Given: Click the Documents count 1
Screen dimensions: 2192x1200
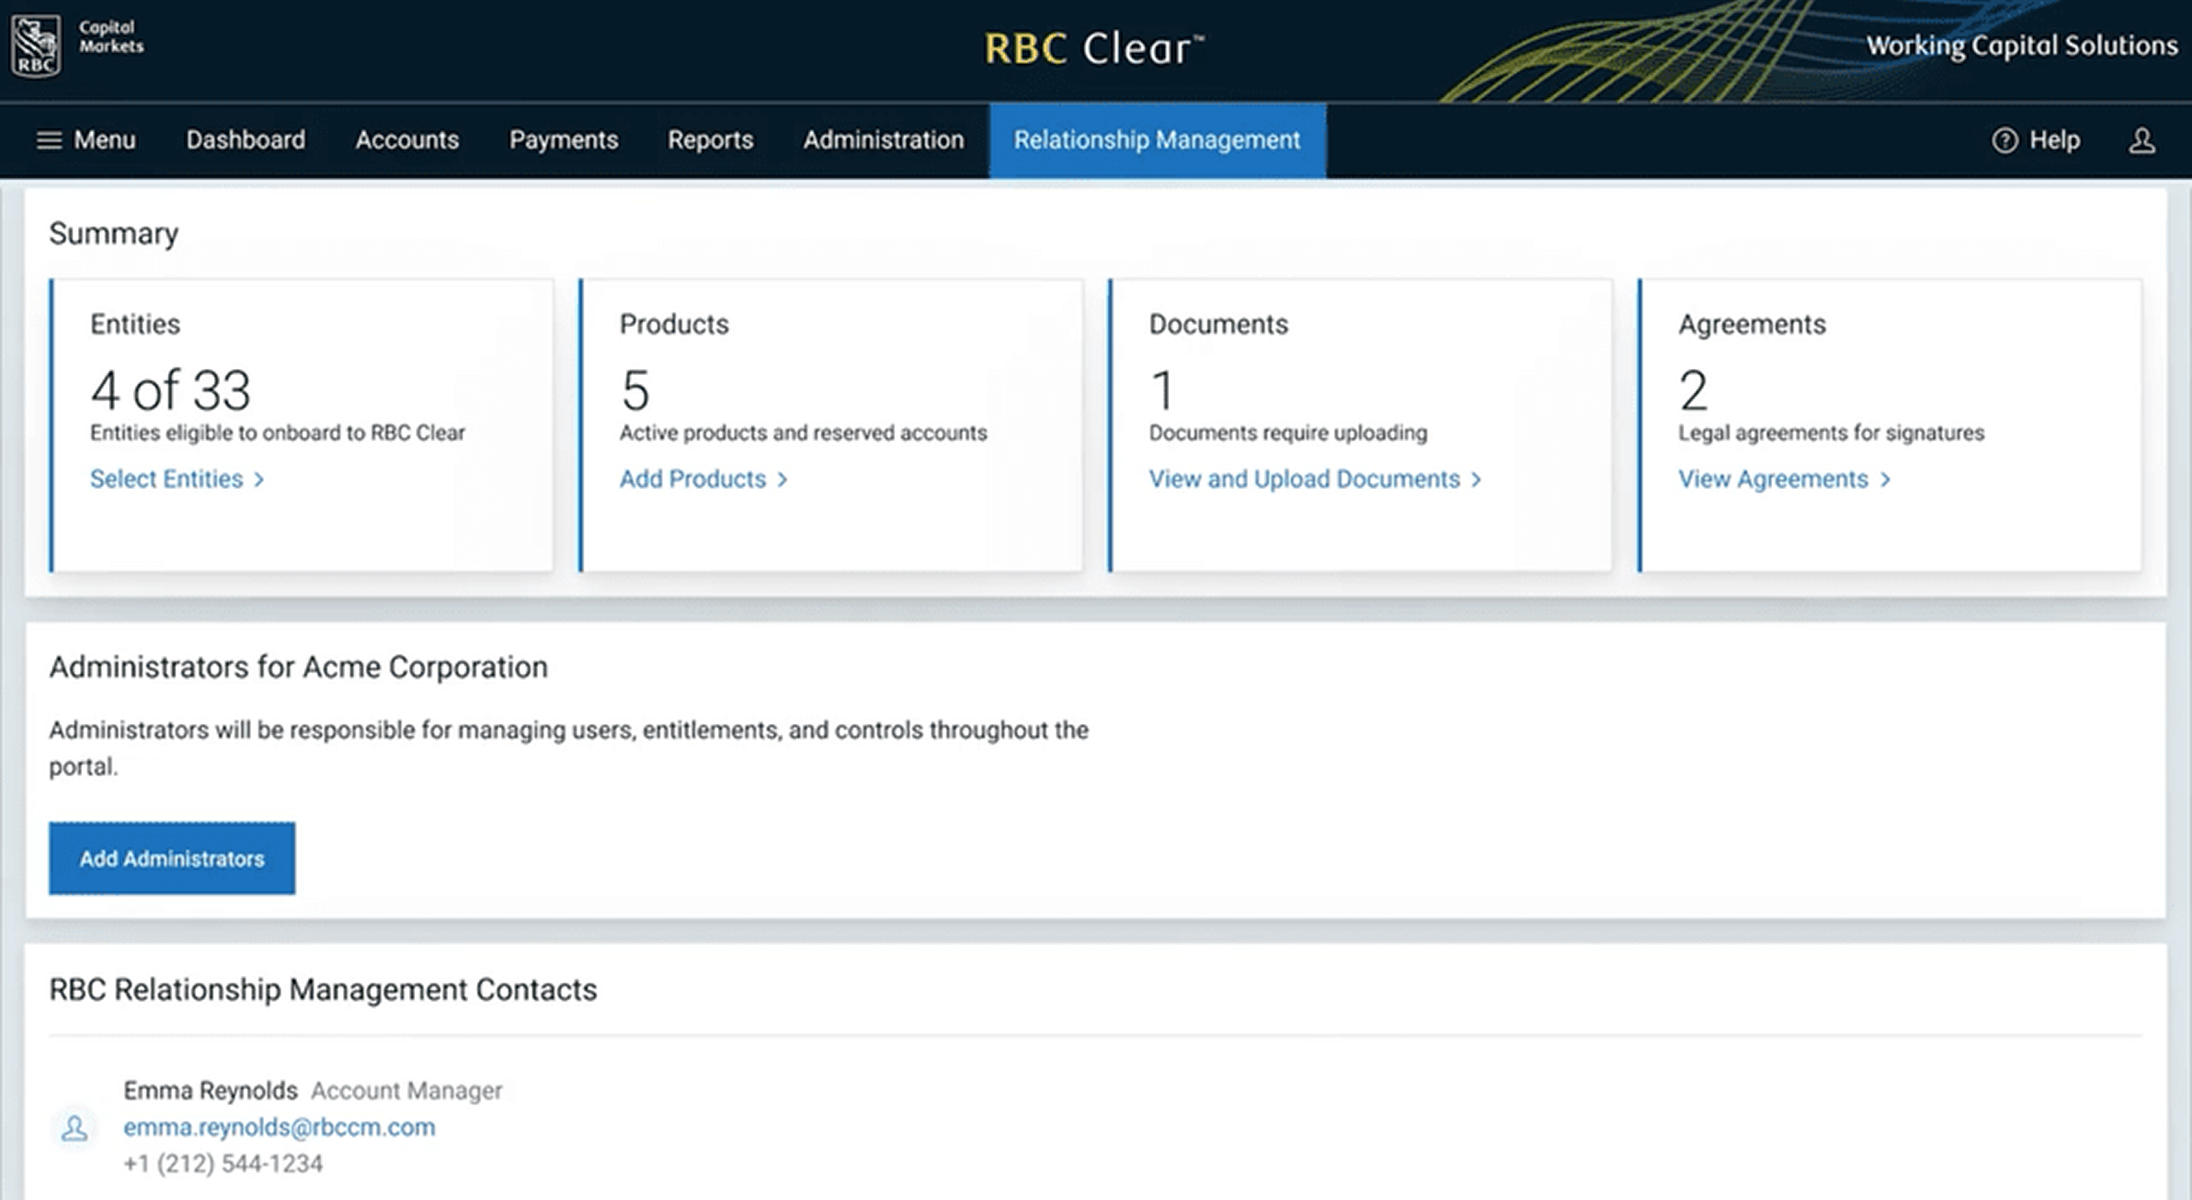Looking at the screenshot, I should (1162, 390).
